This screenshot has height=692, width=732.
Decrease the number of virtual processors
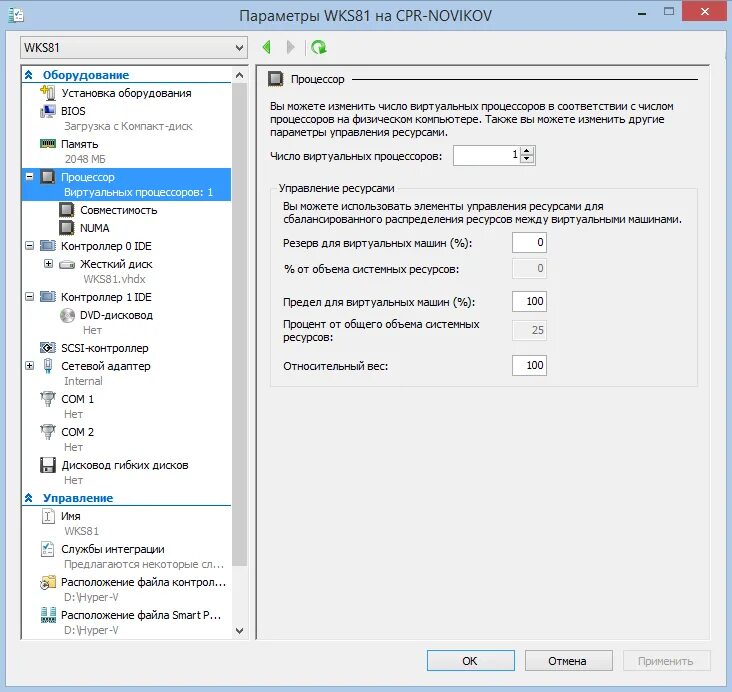point(527,159)
